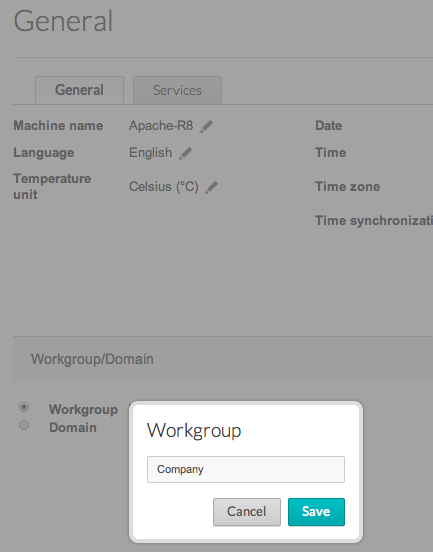Edit Machine name with the pencil icon

[206, 126]
